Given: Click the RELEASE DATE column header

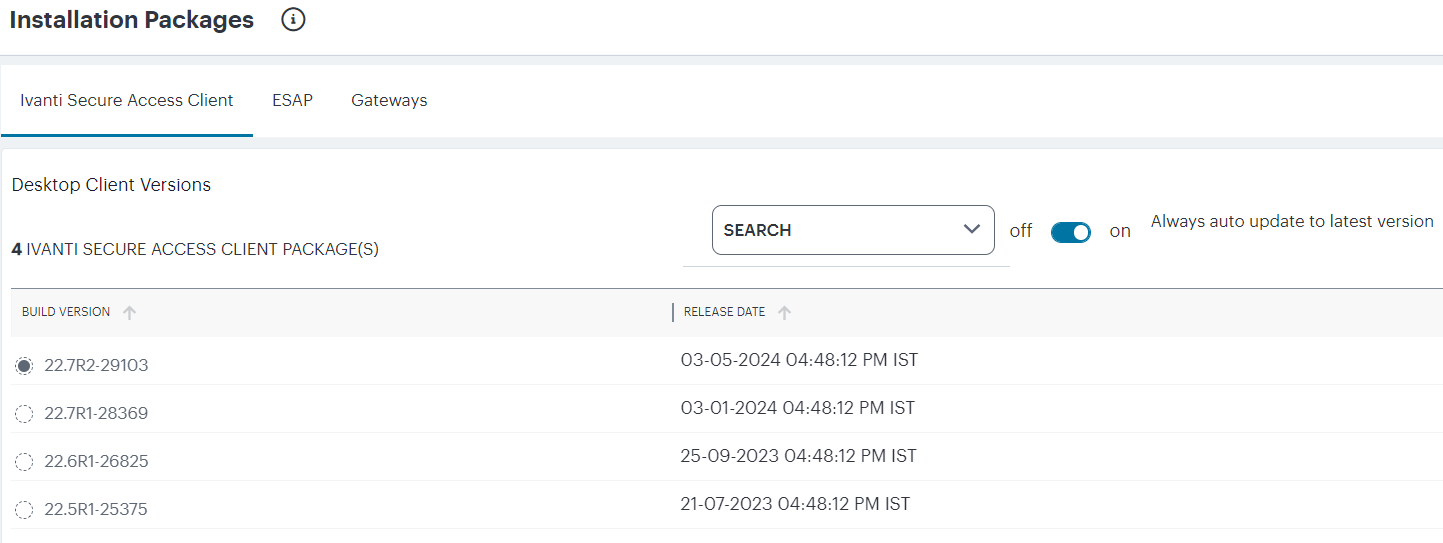Looking at the screenshot, I should pyautogui.click(x=724, y=312).
